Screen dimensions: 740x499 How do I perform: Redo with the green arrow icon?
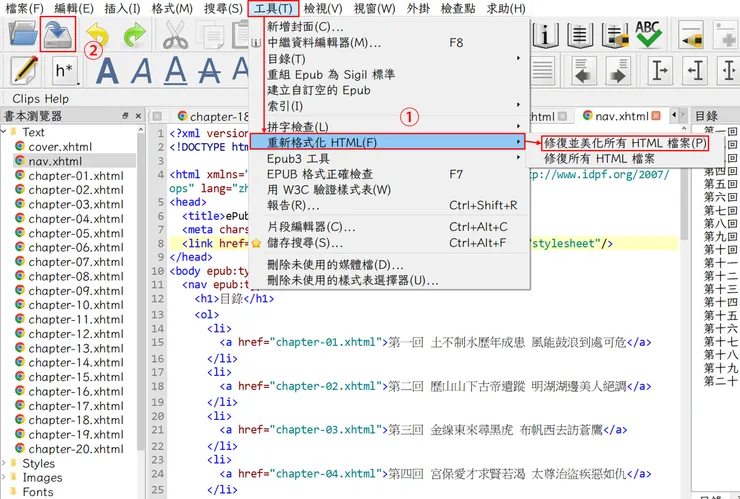[134, 35]
